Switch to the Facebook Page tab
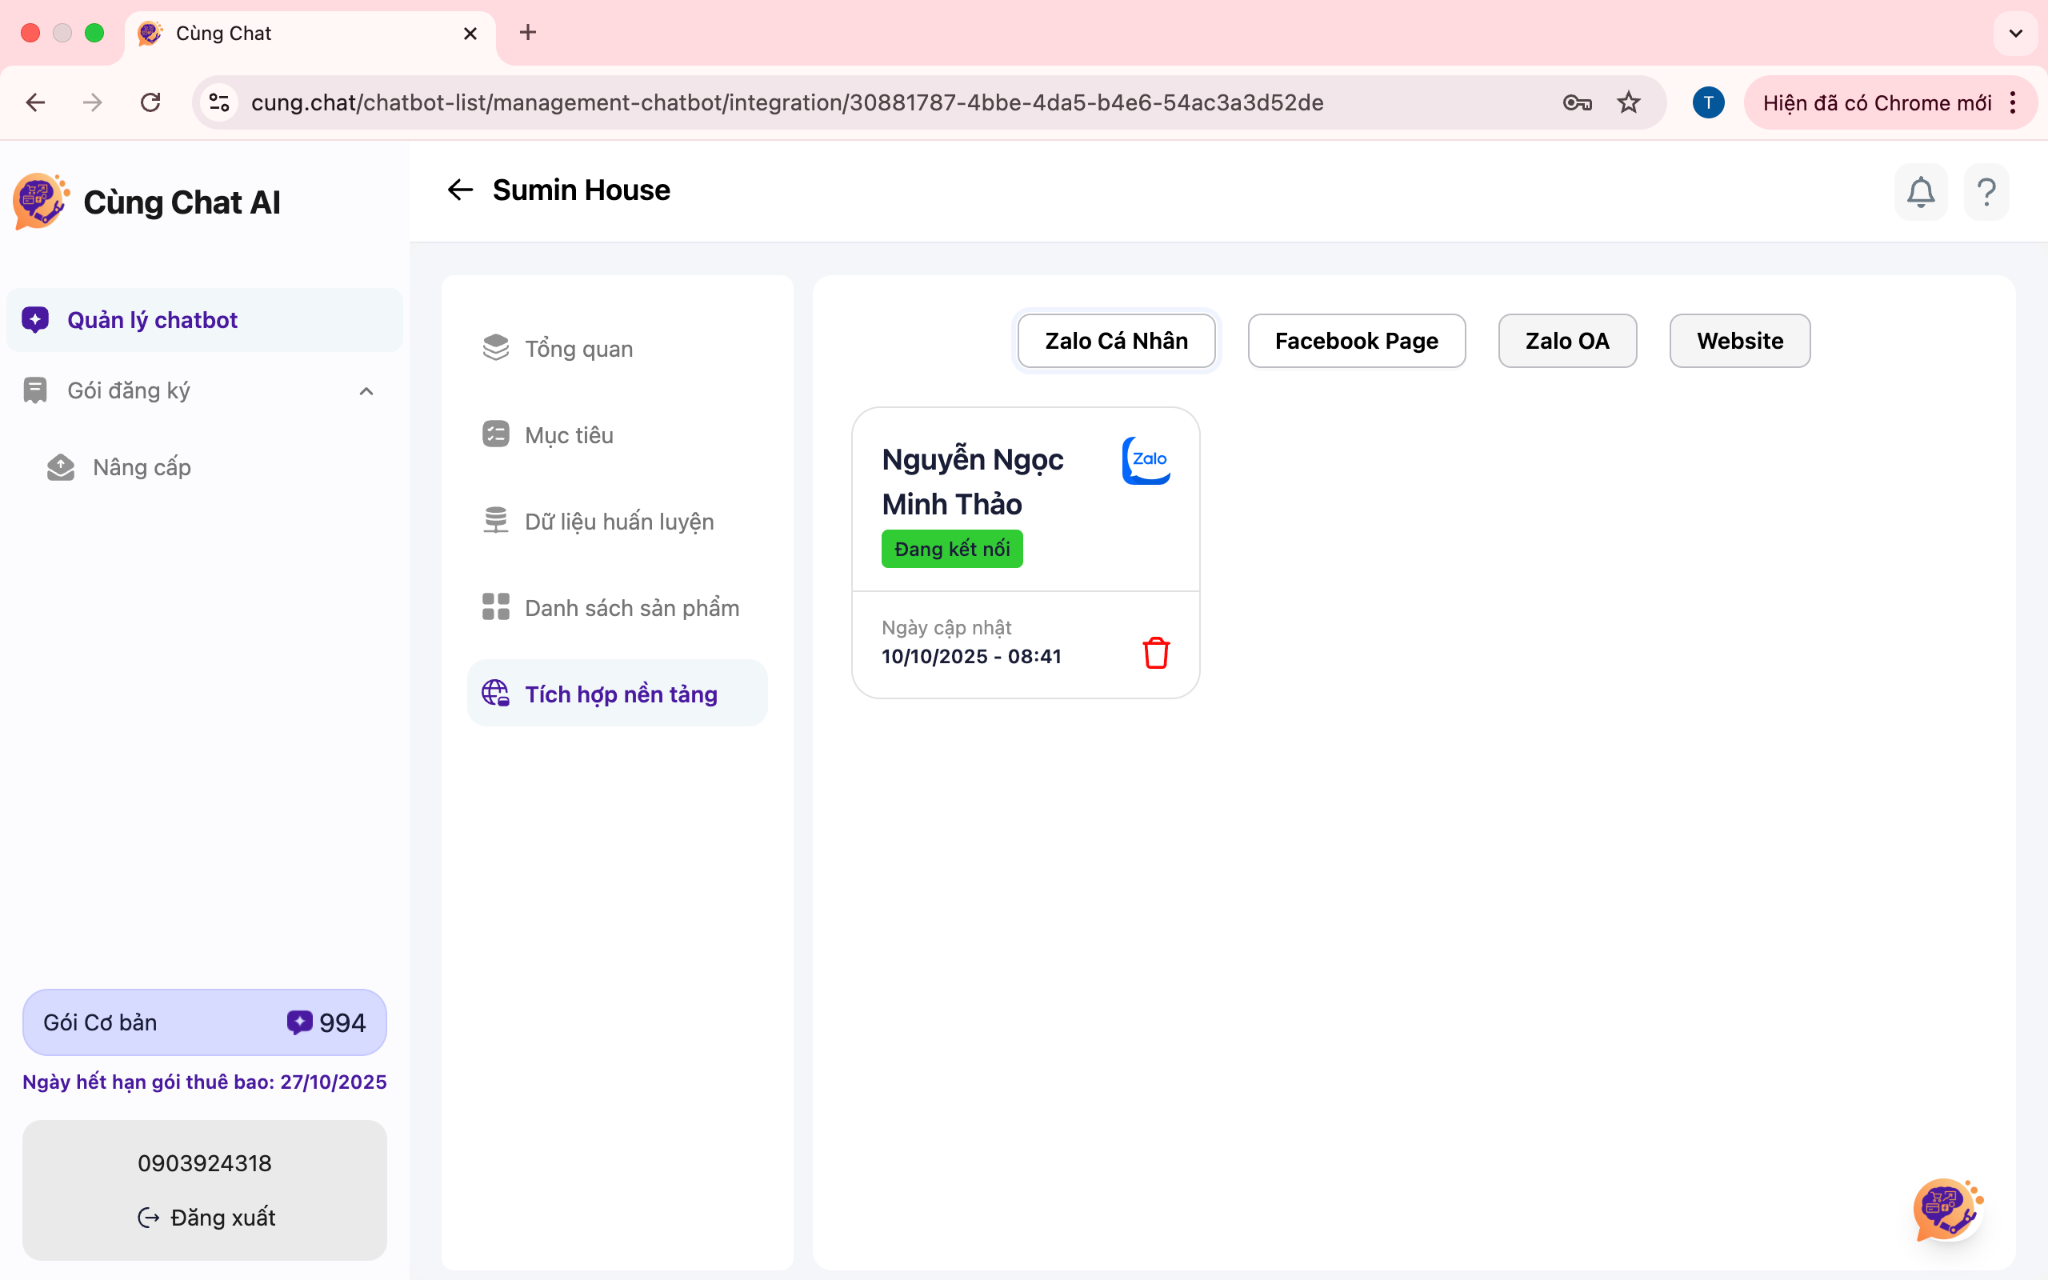Image resolution: width=2048 pixels, height=1280 pixels. (1356, 341)
